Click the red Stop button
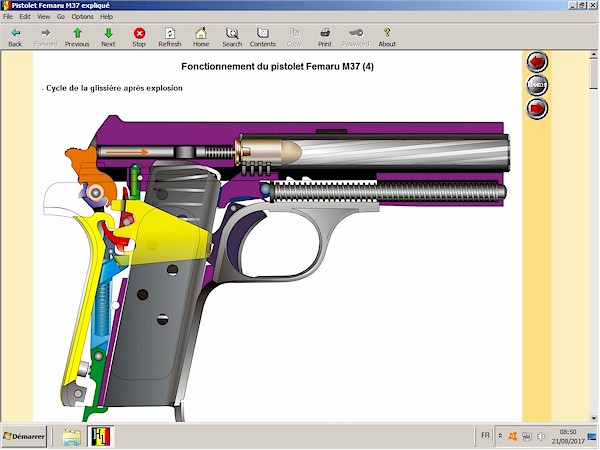600x450 pixels. point(139,38)
